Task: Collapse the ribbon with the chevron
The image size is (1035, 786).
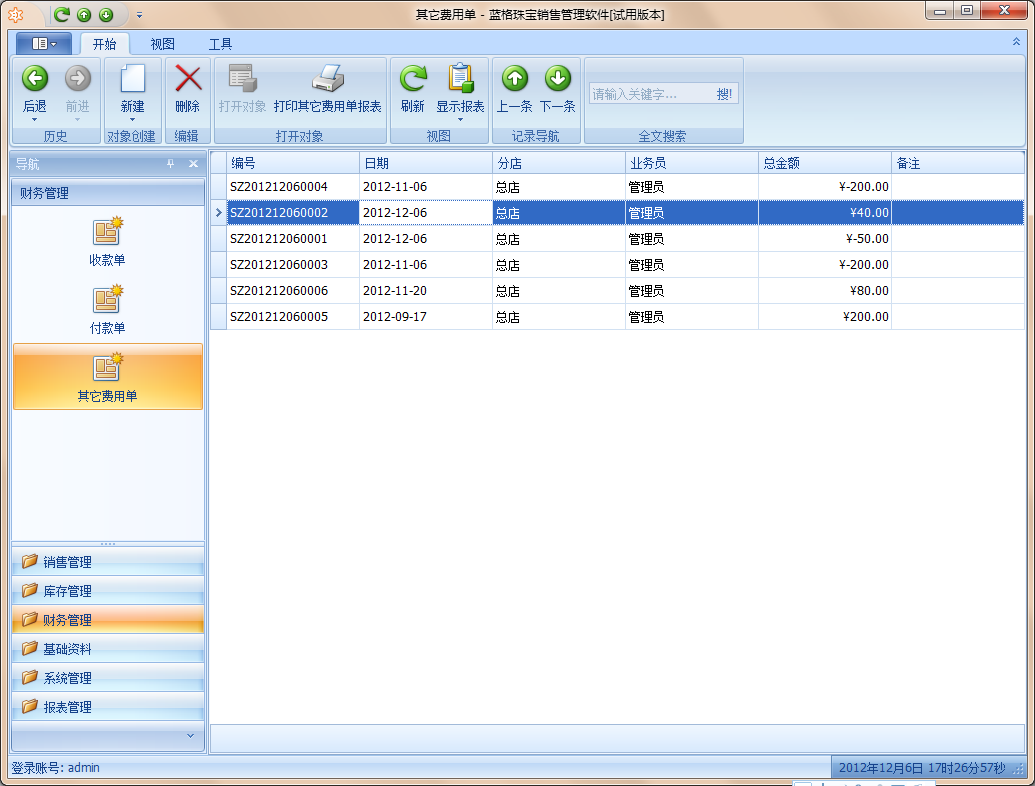Action: click(x=1016, y=42)
